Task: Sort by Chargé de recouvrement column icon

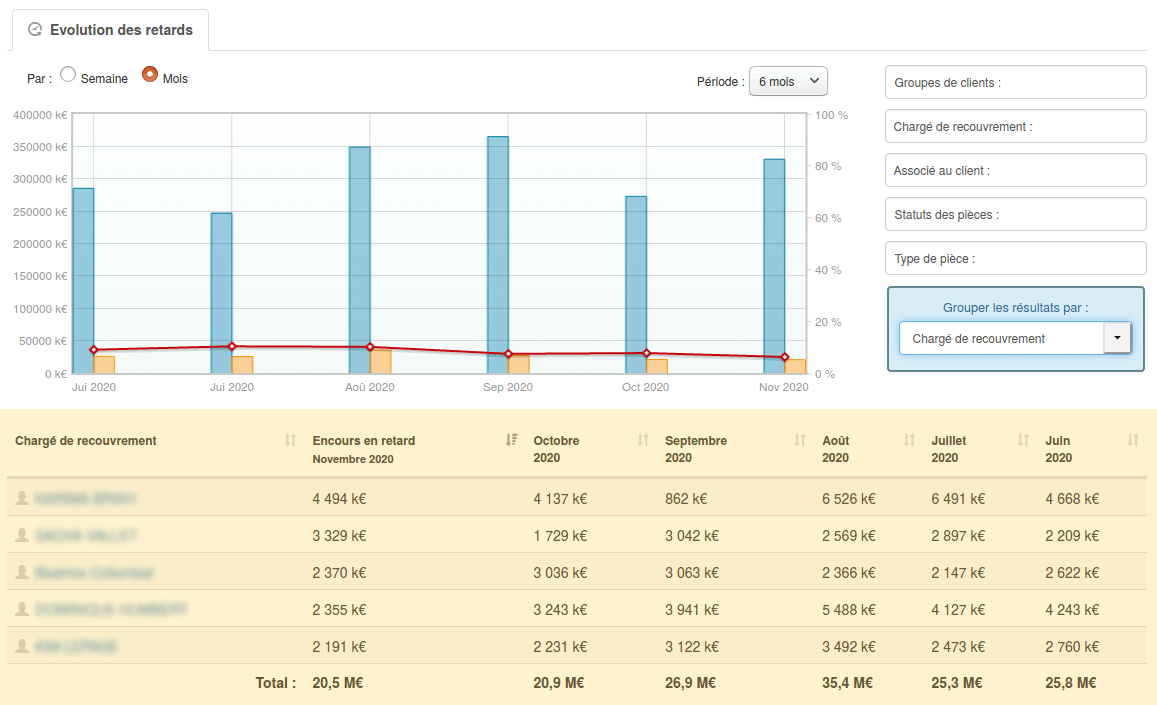Action: [290, 440]
